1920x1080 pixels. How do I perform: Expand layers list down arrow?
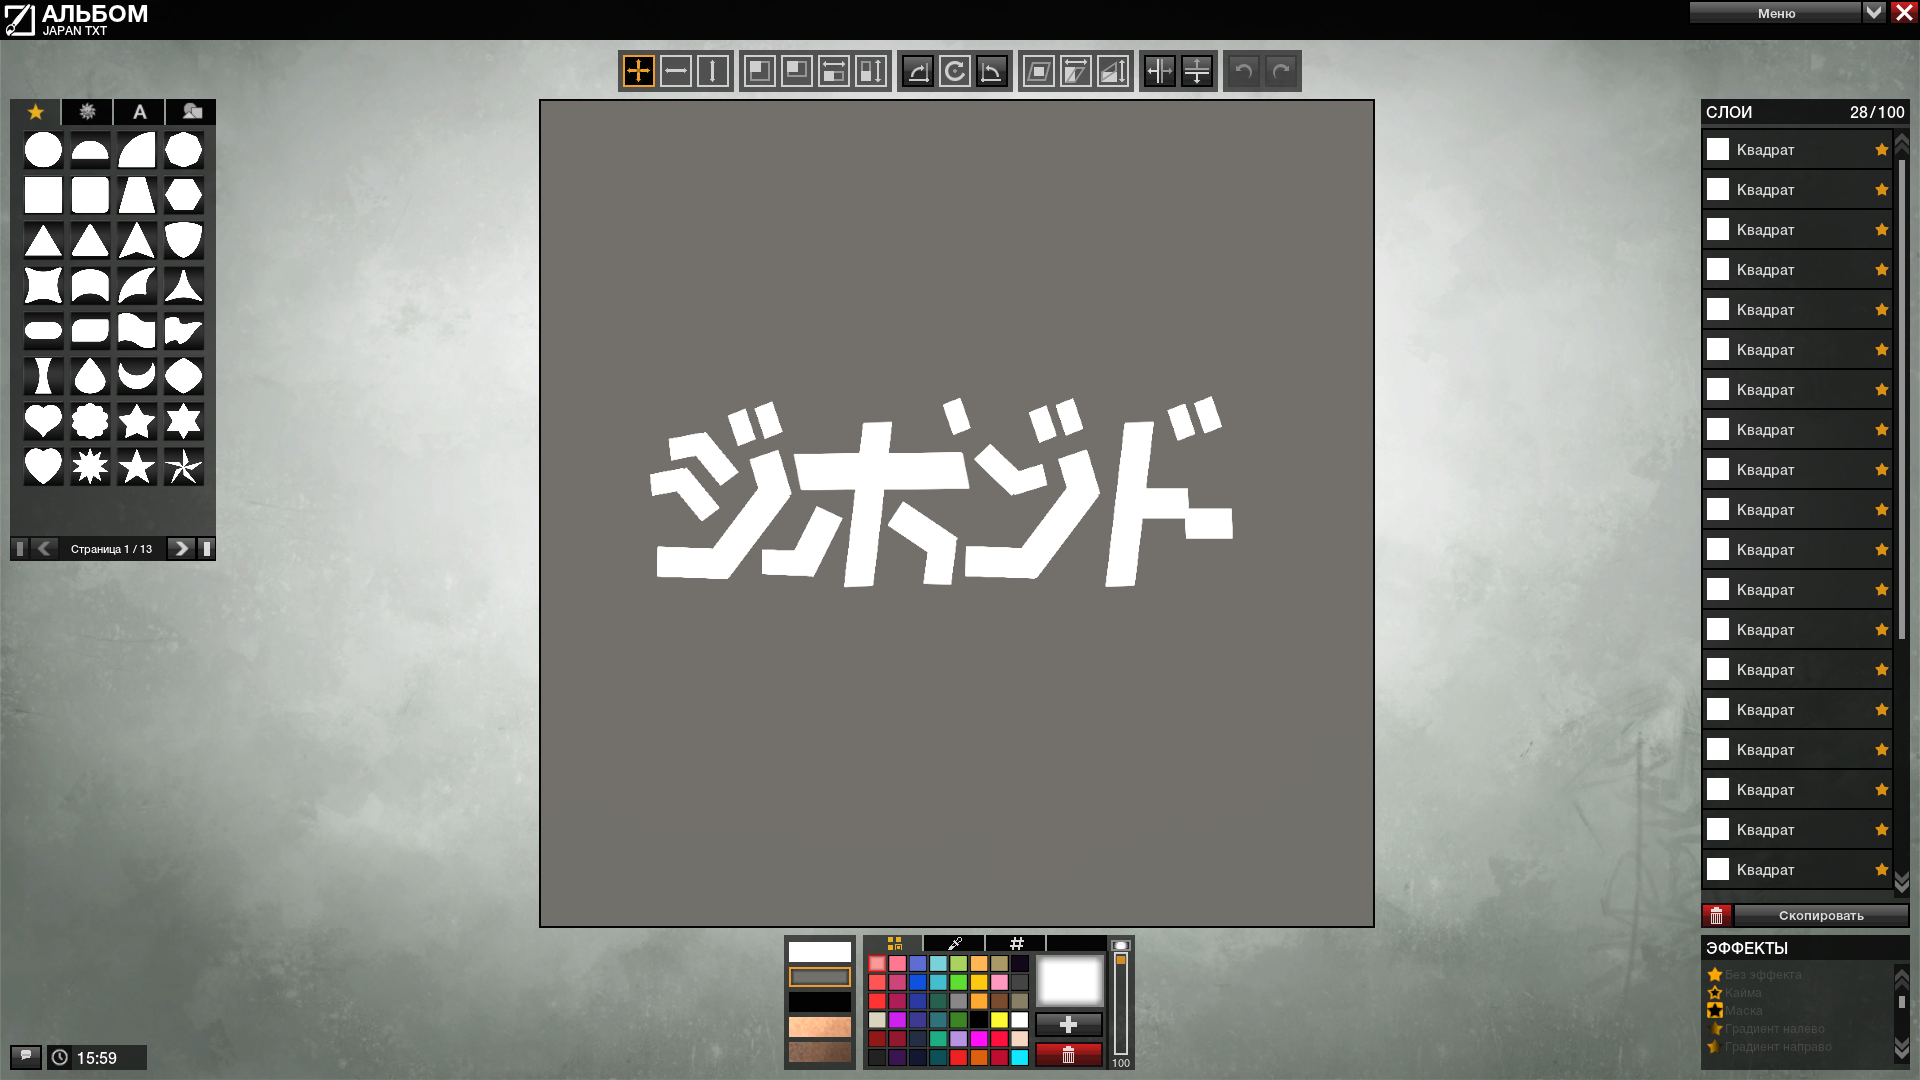pos(1902,882)
